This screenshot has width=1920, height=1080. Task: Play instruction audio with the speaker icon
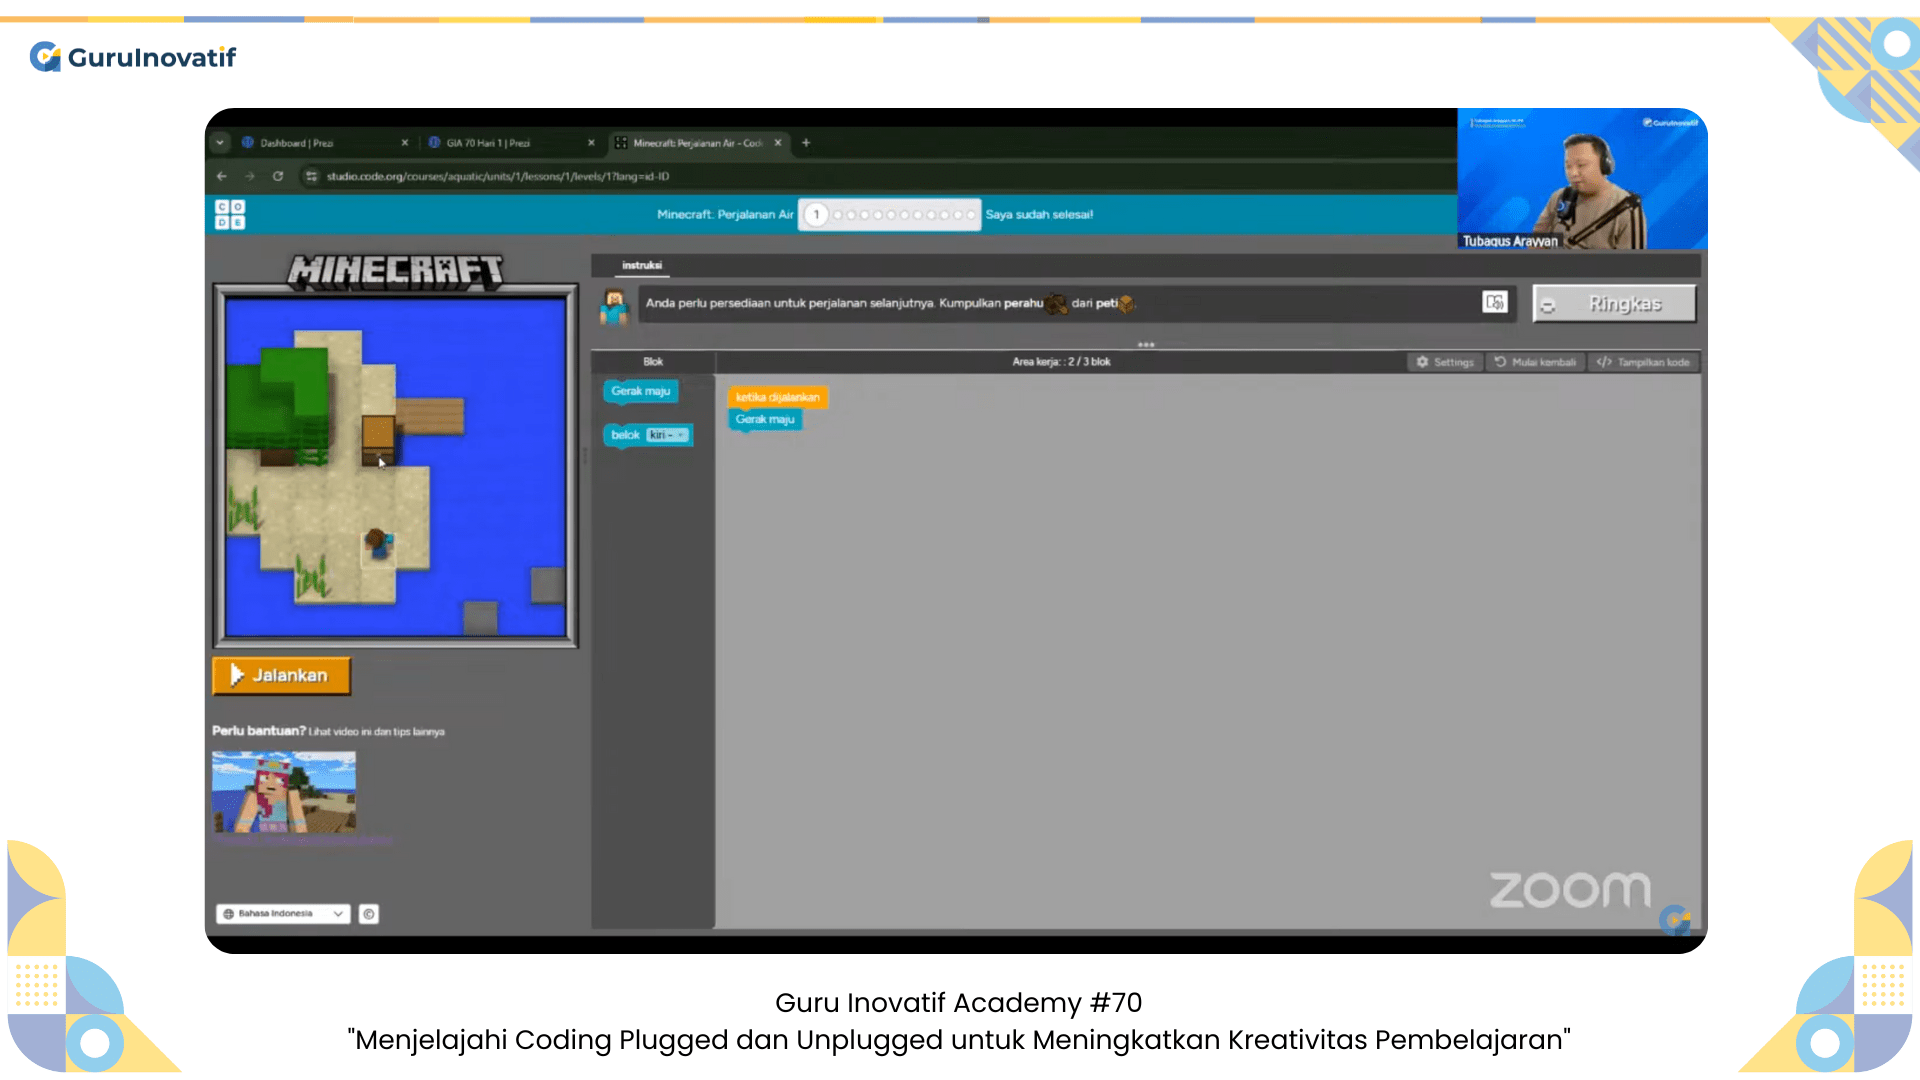pos(1495,302)
